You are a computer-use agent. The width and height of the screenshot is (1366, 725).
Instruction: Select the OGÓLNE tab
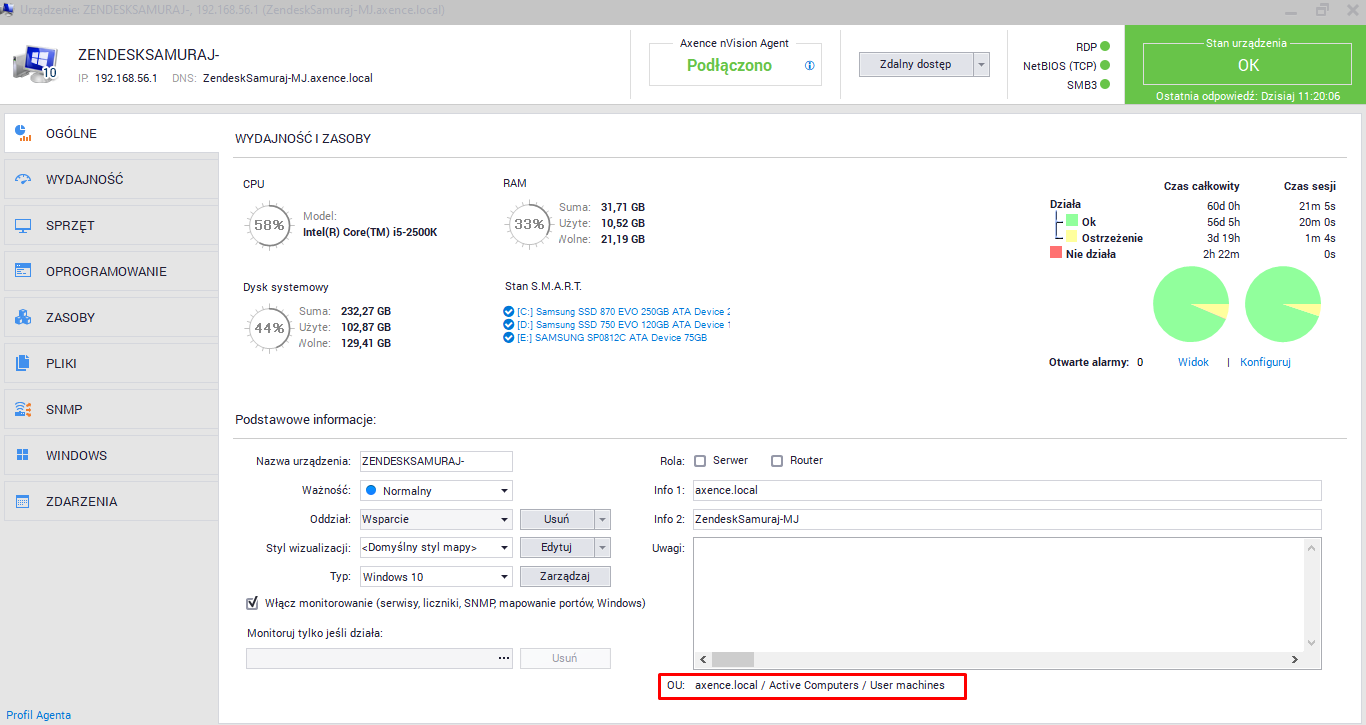[x=71, y=134]
